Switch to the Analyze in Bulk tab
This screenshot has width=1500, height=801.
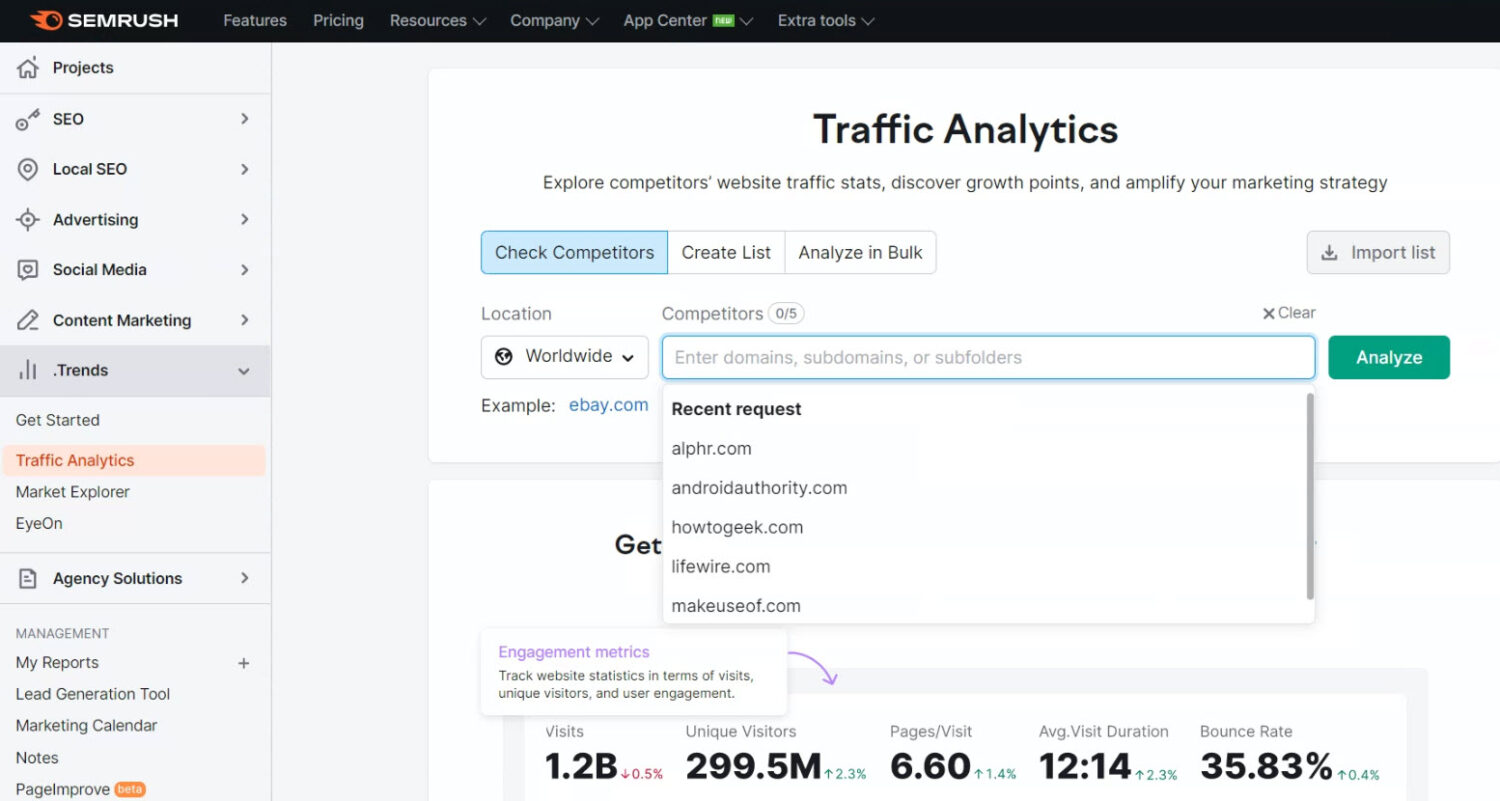coord(860,253)
